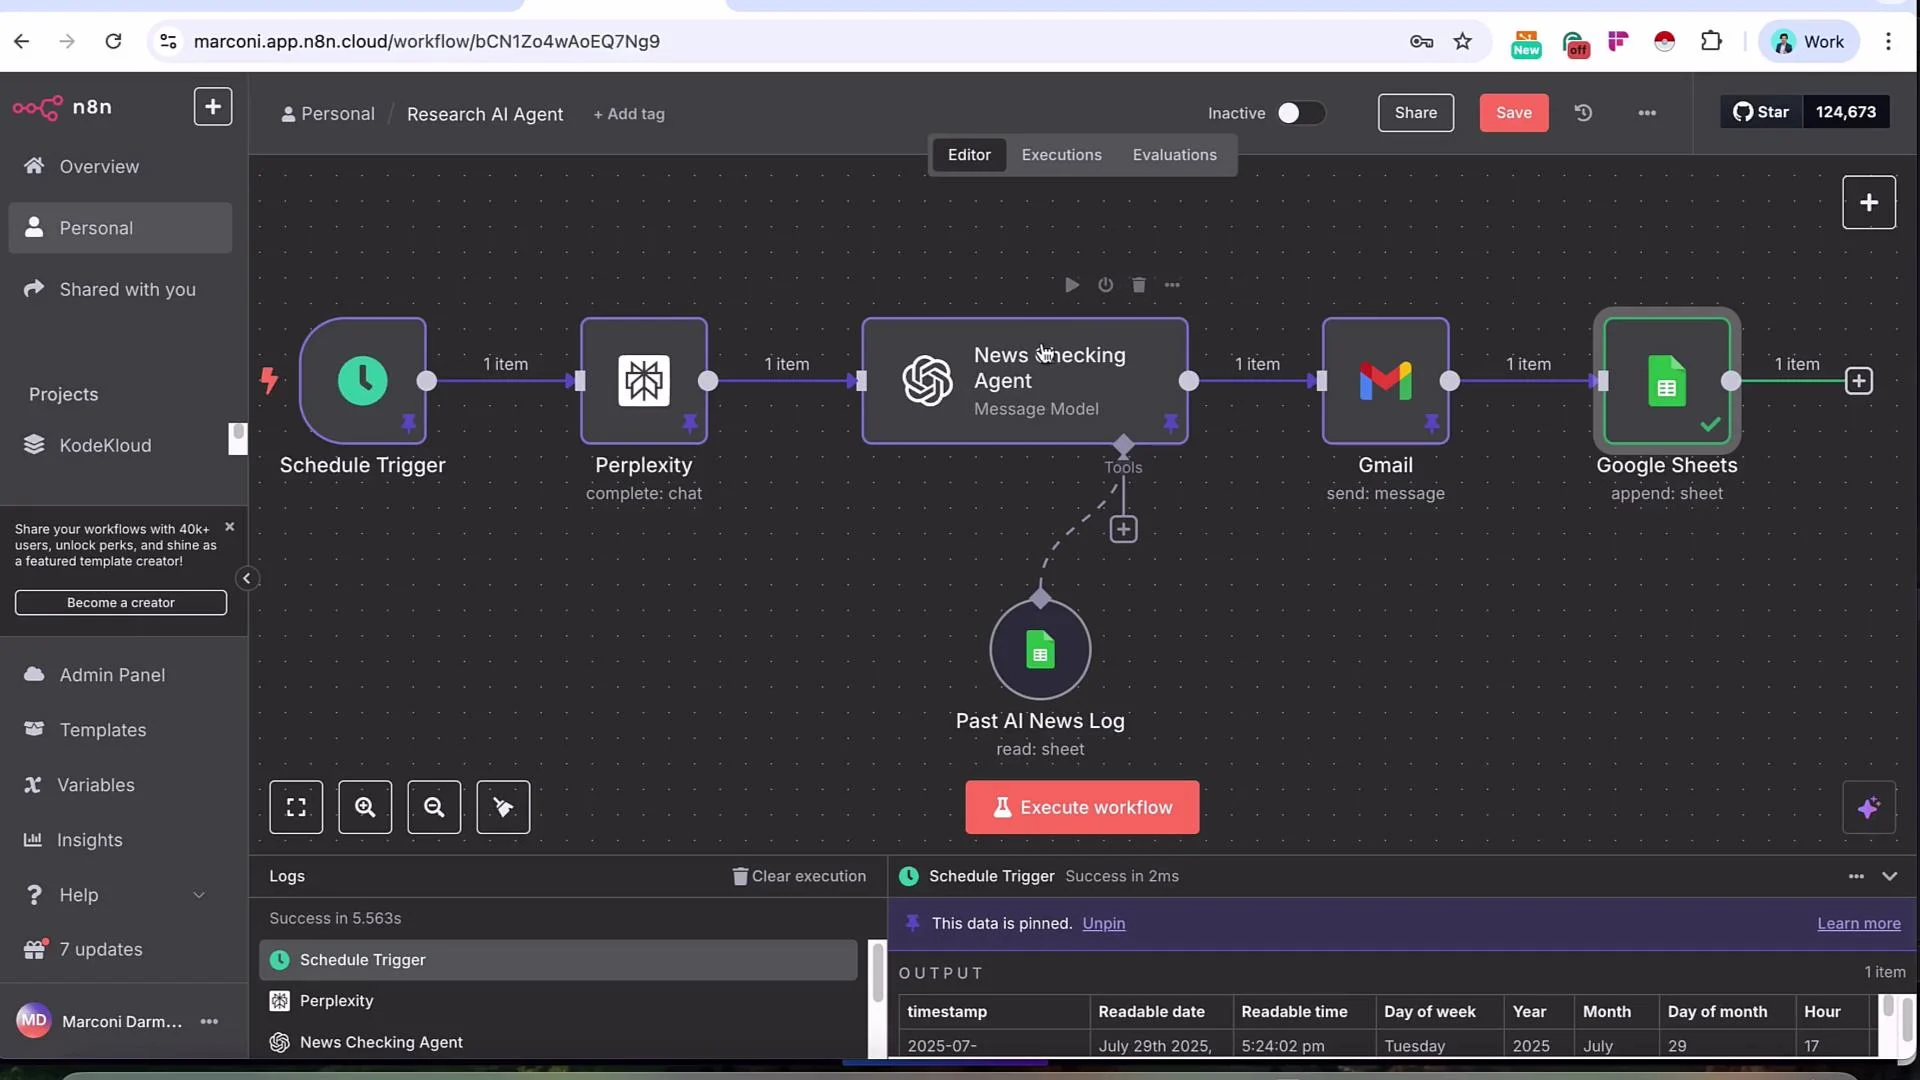Star n8n on GitHub
This screenshot has height=1080, width=1920.
pyautogui.click(x=1761, y=112)
